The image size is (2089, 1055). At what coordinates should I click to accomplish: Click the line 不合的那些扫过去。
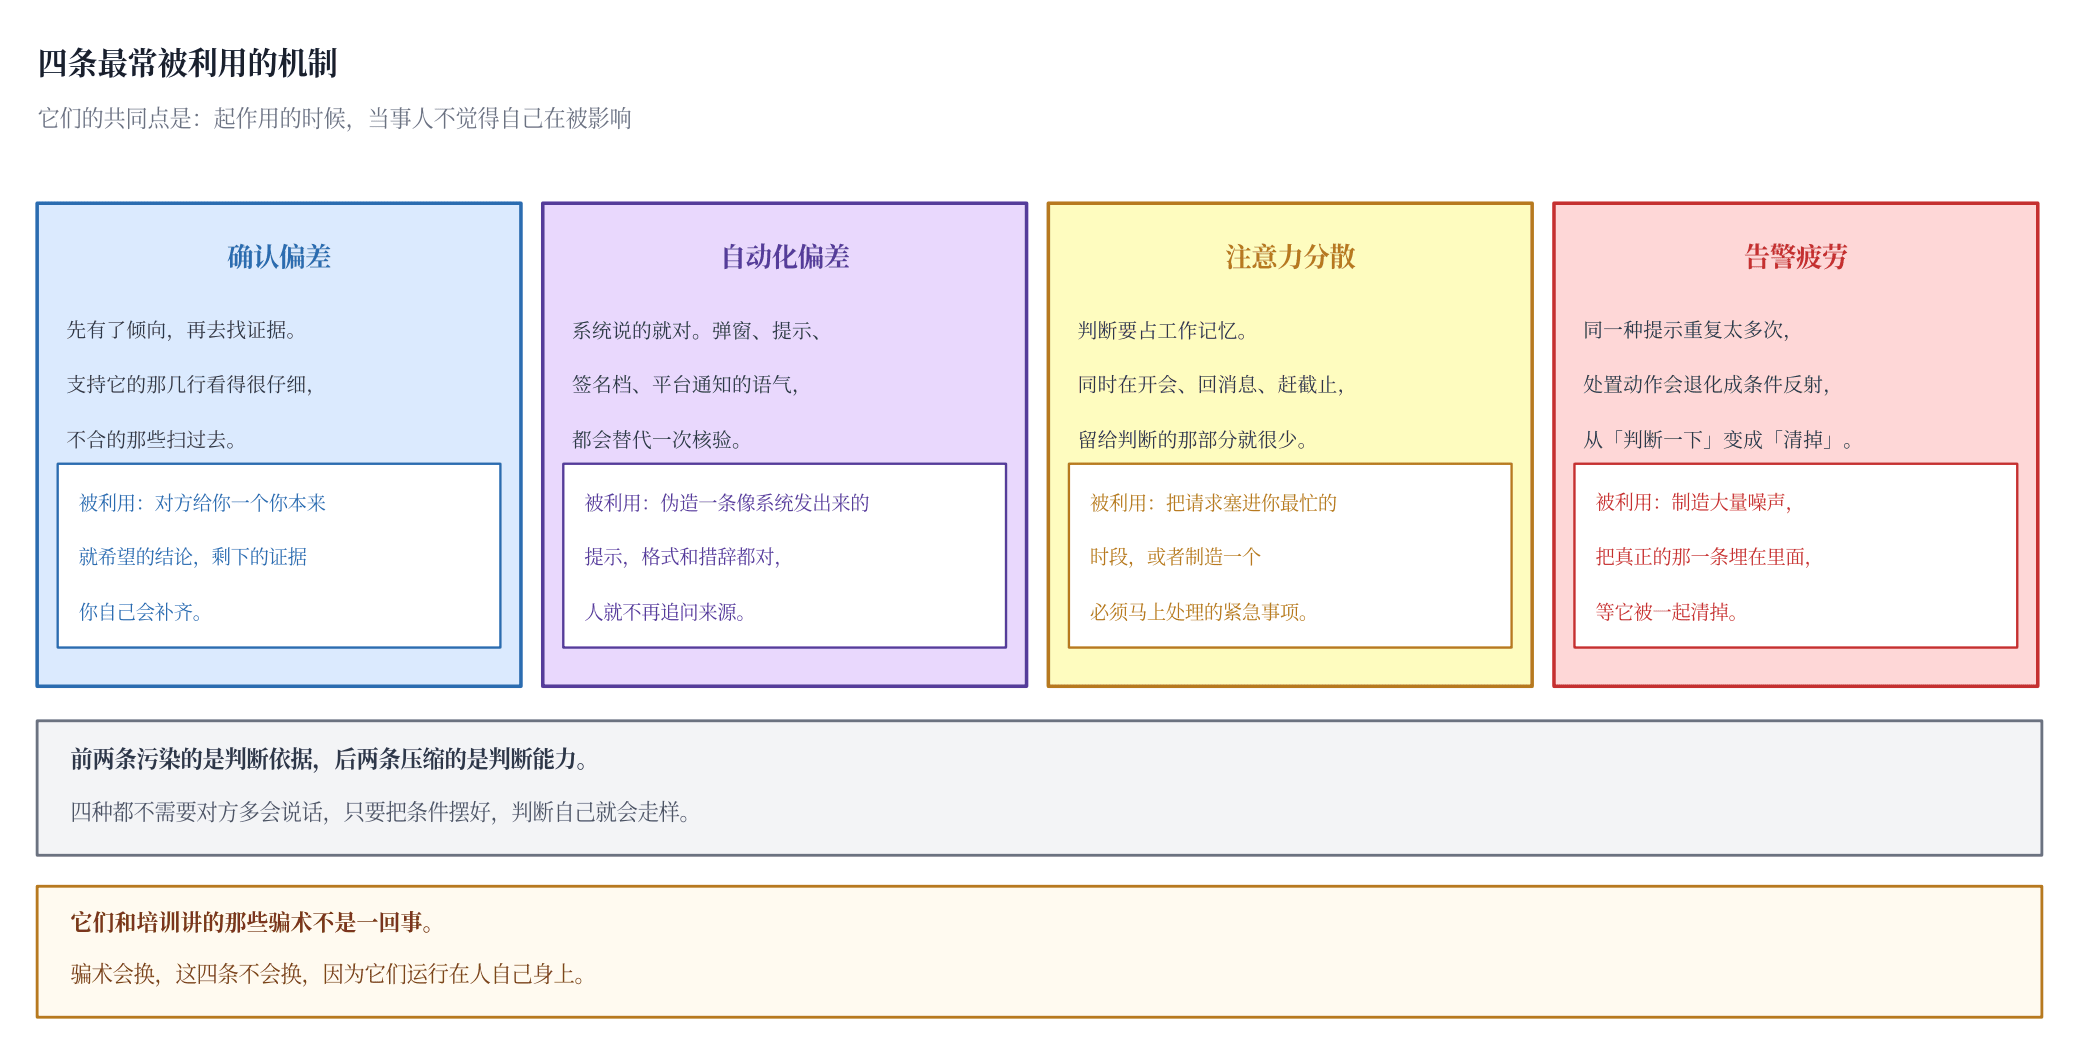152,440
